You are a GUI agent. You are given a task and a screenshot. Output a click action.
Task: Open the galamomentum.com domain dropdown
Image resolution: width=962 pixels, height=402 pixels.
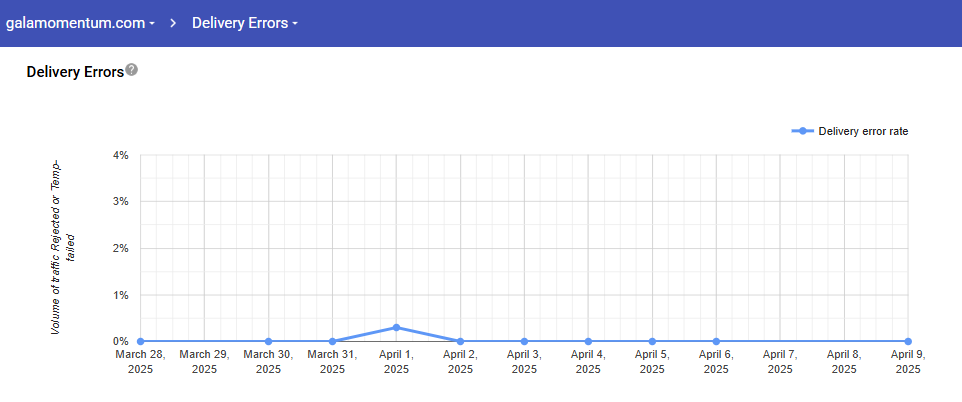pyautogui.click(x=81, y=22)
